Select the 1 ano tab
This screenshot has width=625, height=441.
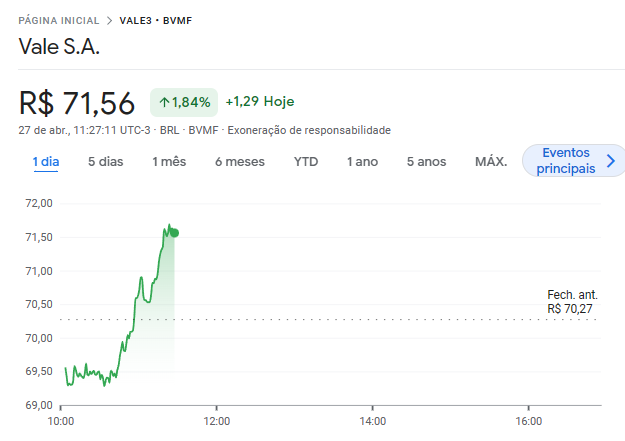(362, 161)
